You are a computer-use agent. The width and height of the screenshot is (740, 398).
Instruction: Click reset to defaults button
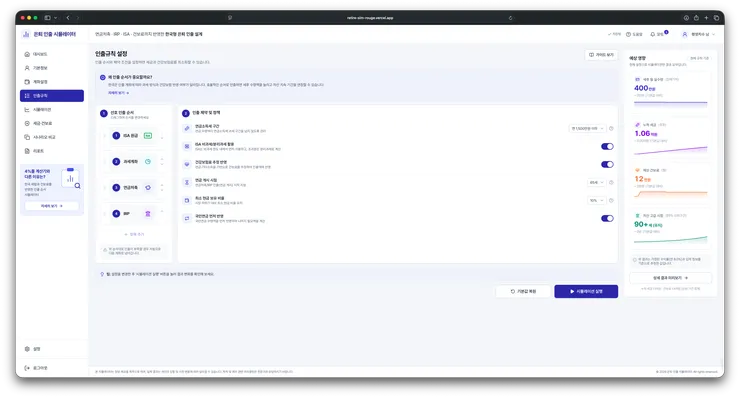click(523, 291)
